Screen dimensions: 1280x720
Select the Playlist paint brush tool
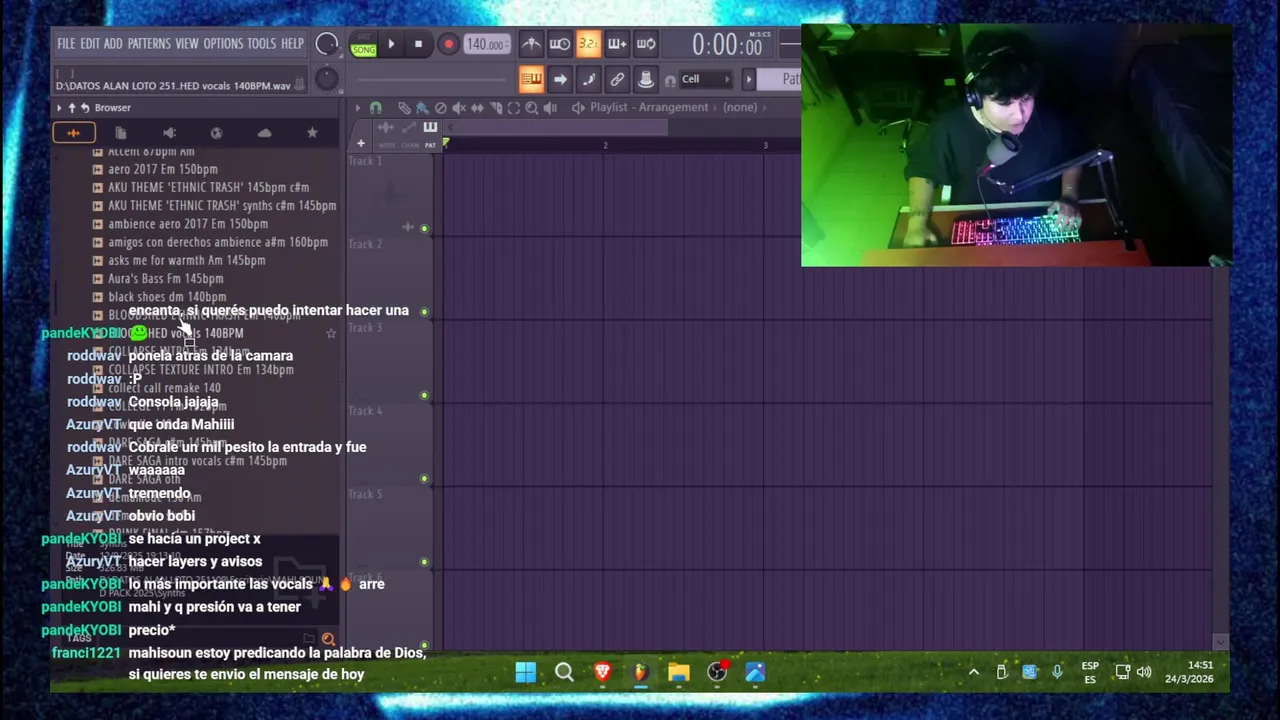tap(422, 107)
